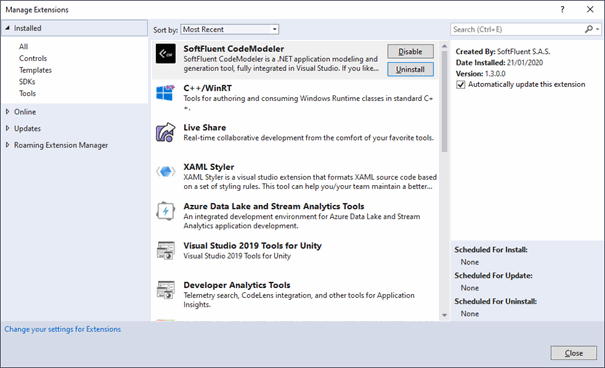Screen dimensions: 605x368
Task: Click the Tools for Unity extension icon
Action: pyautogui.click(x=166, y=250)
